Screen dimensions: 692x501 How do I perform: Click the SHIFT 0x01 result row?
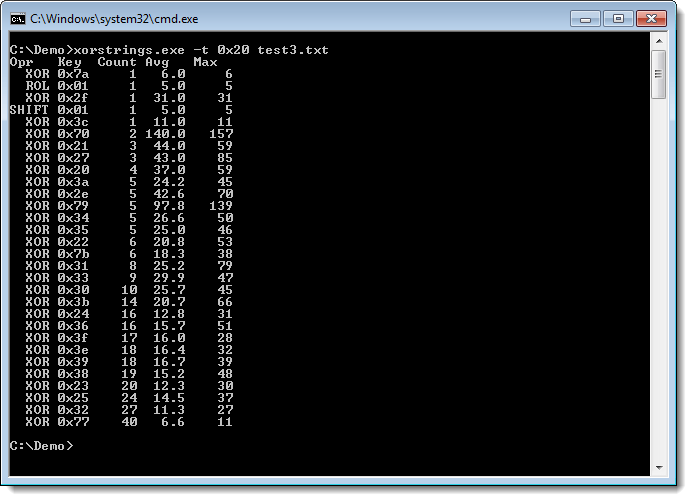pos(121,110)
